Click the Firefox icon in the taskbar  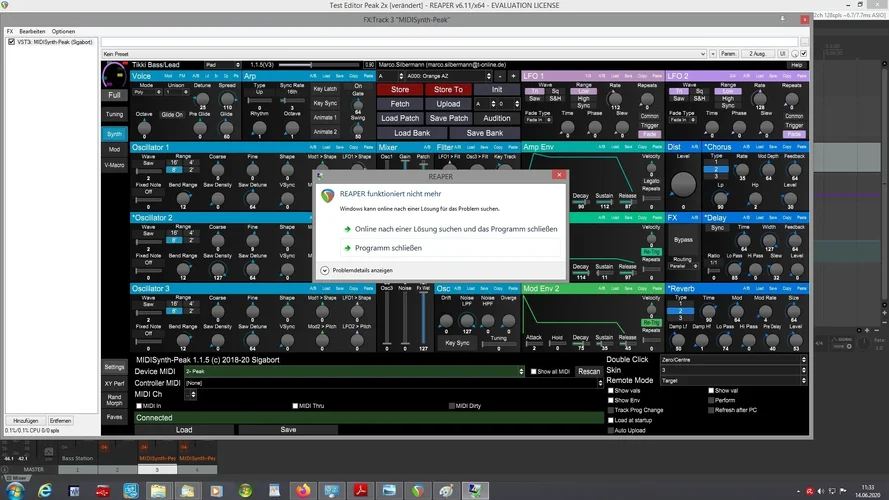(x=304, y=490)
